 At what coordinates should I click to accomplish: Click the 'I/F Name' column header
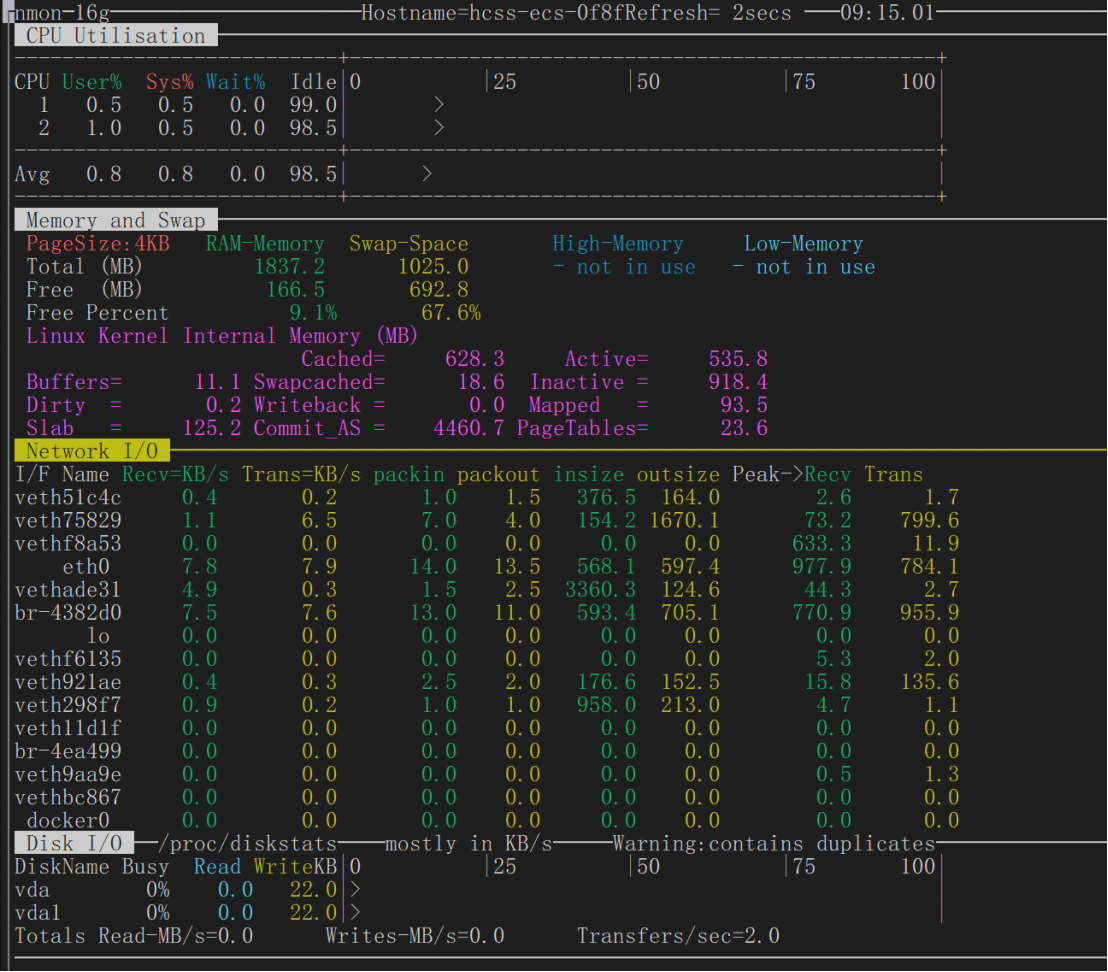[62, 474]
